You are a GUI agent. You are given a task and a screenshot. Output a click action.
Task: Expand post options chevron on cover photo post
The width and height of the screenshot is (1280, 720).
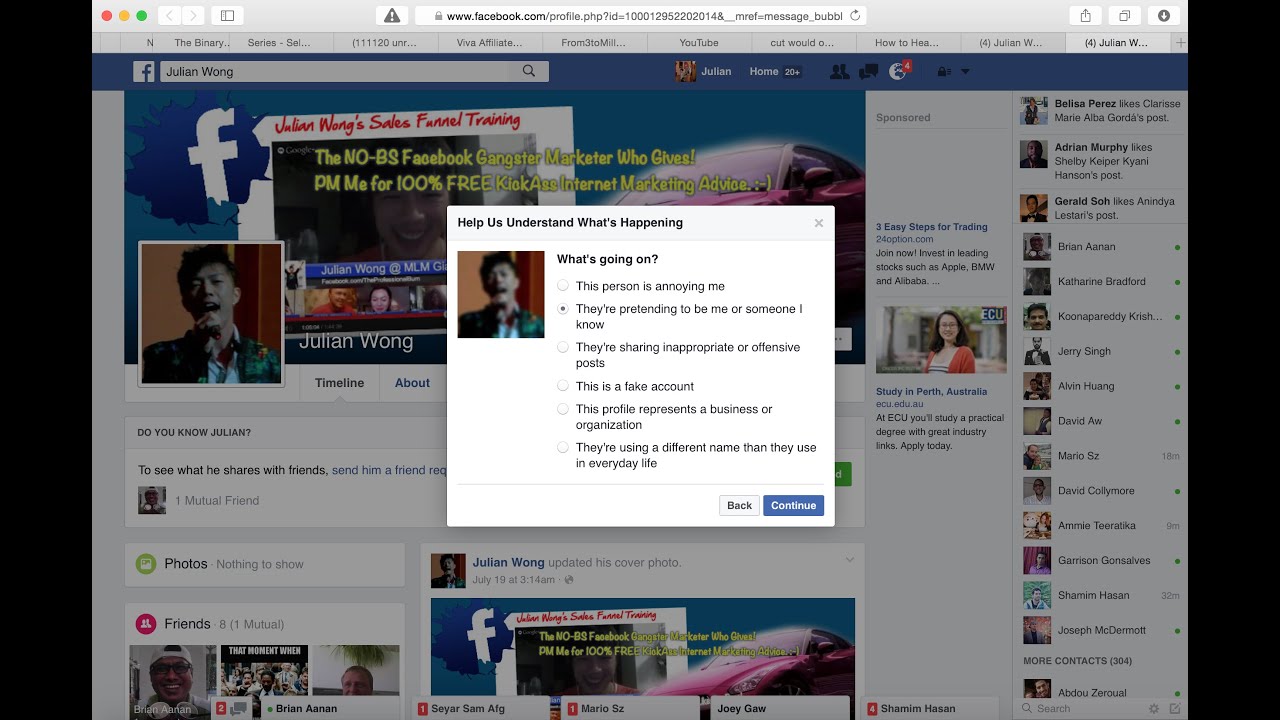pos(849,559)
